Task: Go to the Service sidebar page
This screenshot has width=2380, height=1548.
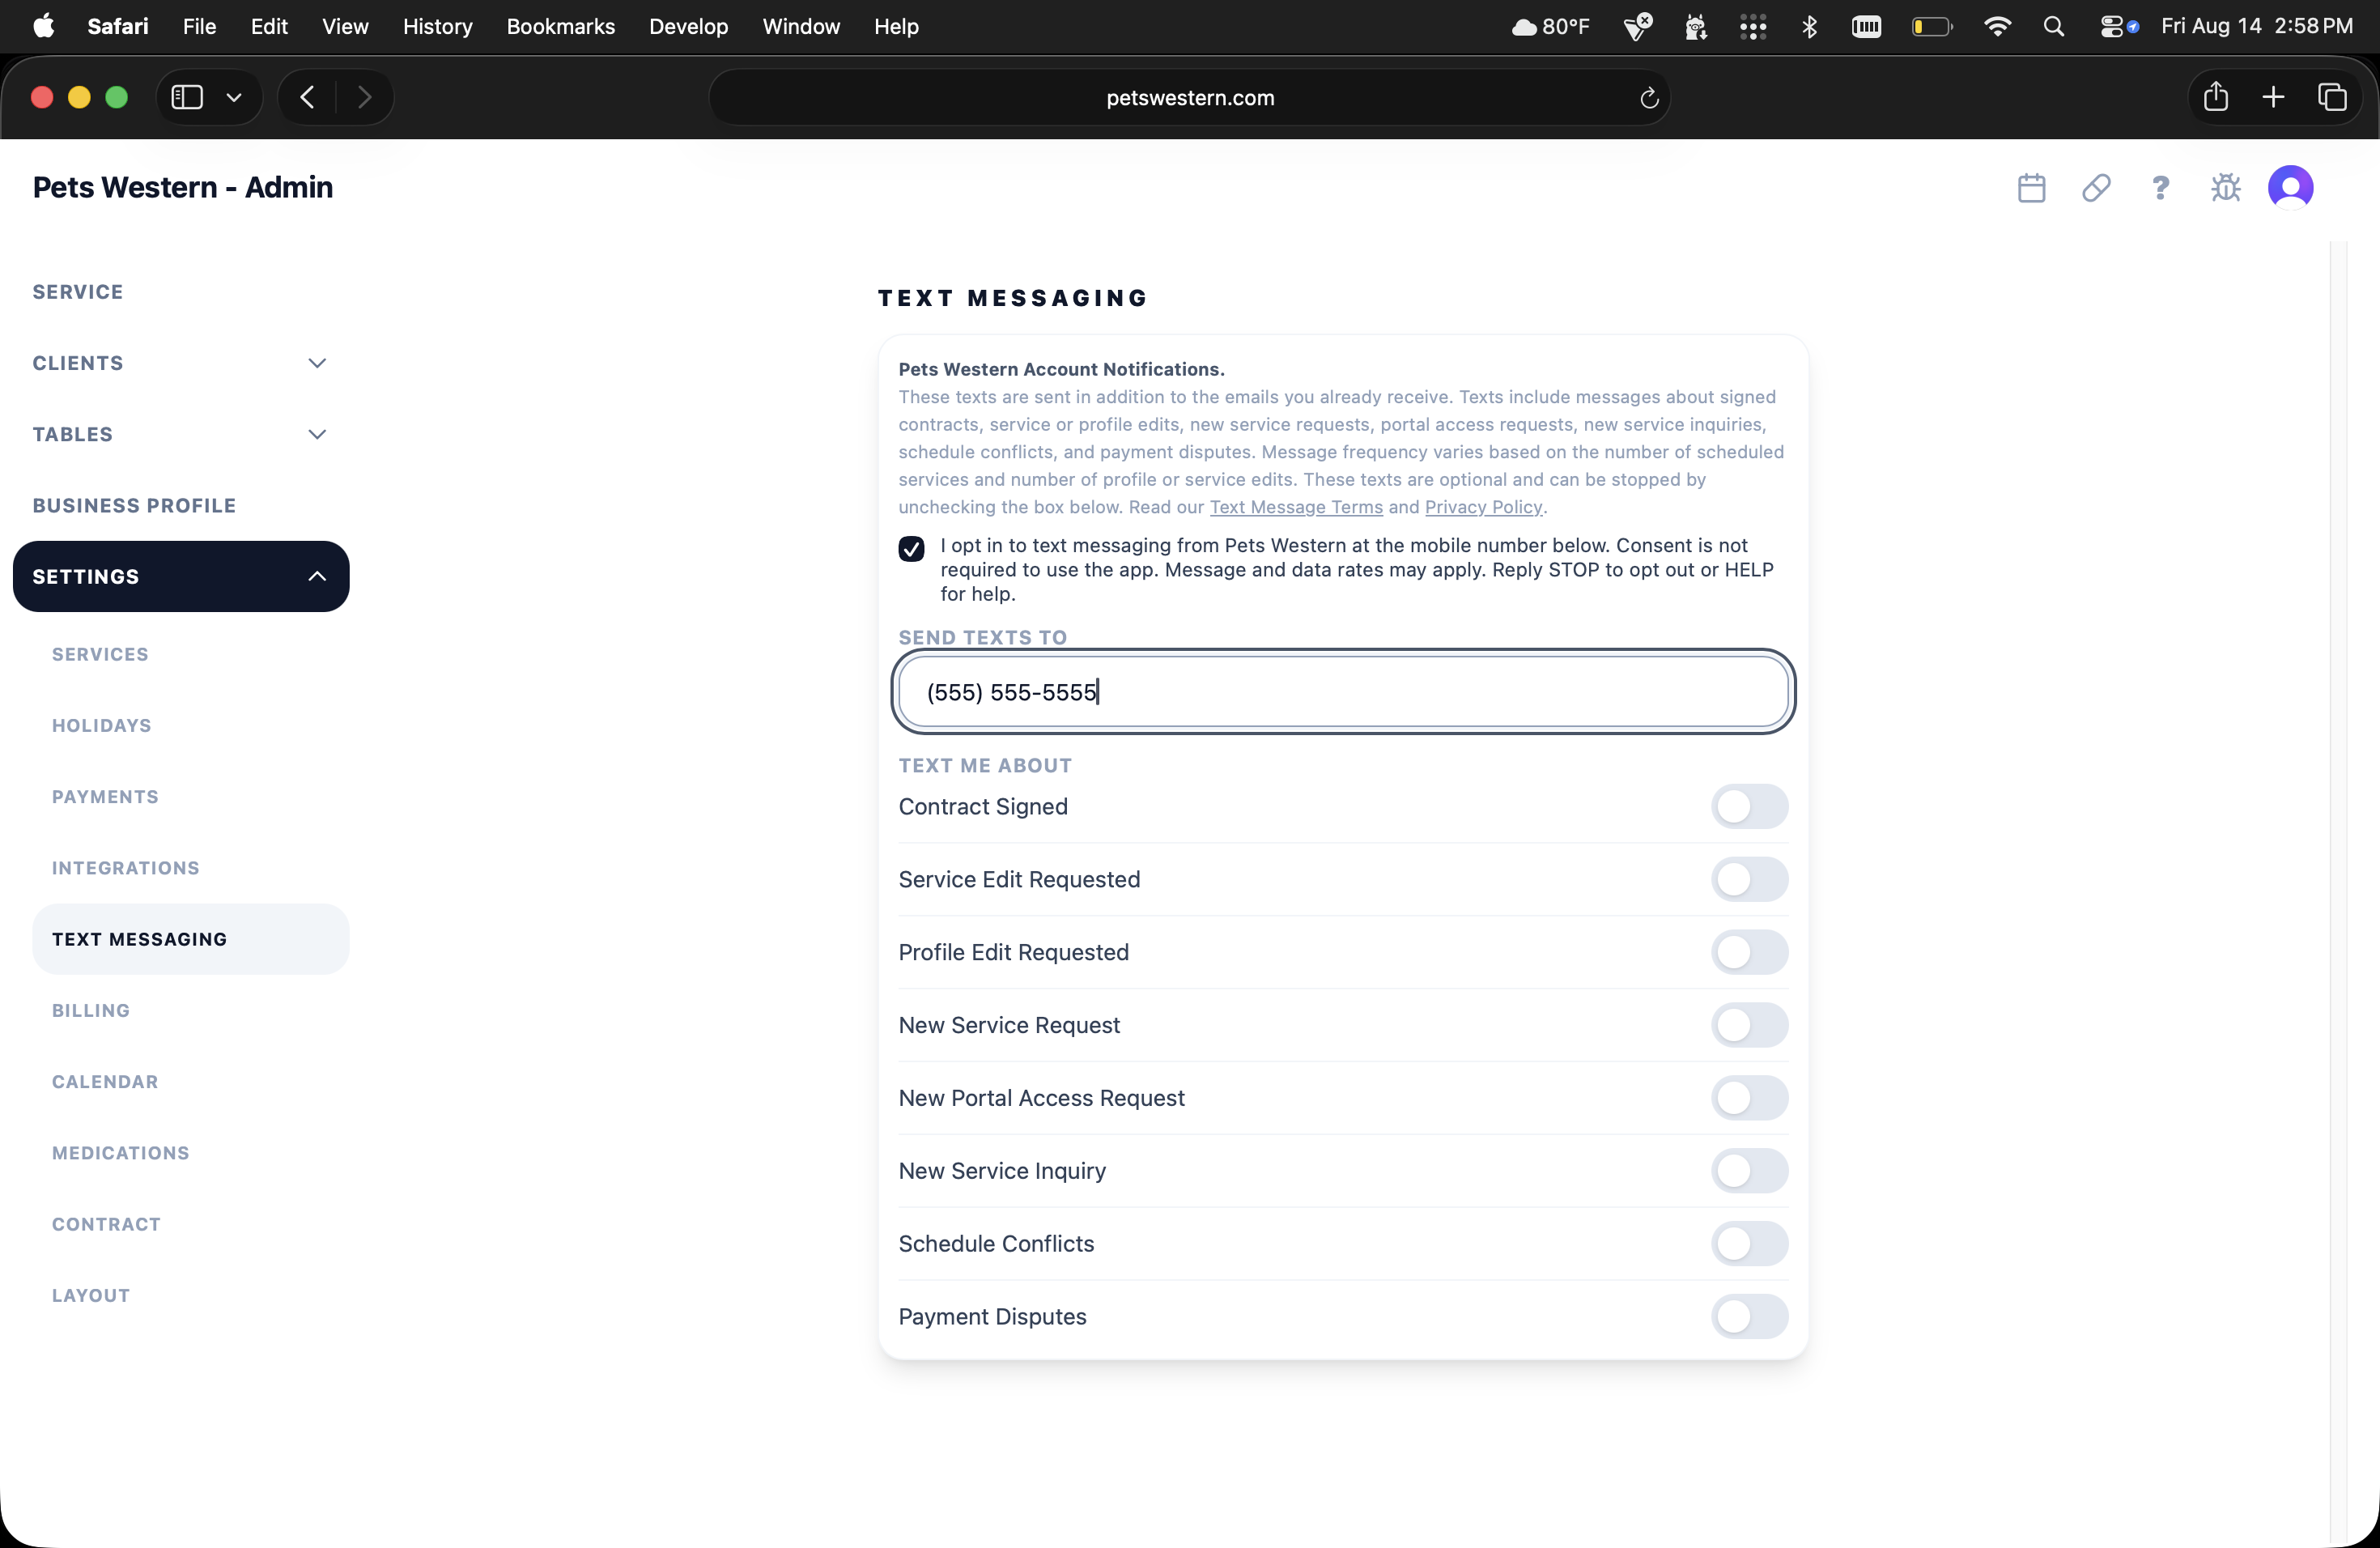Action: (x=78, y=292)
